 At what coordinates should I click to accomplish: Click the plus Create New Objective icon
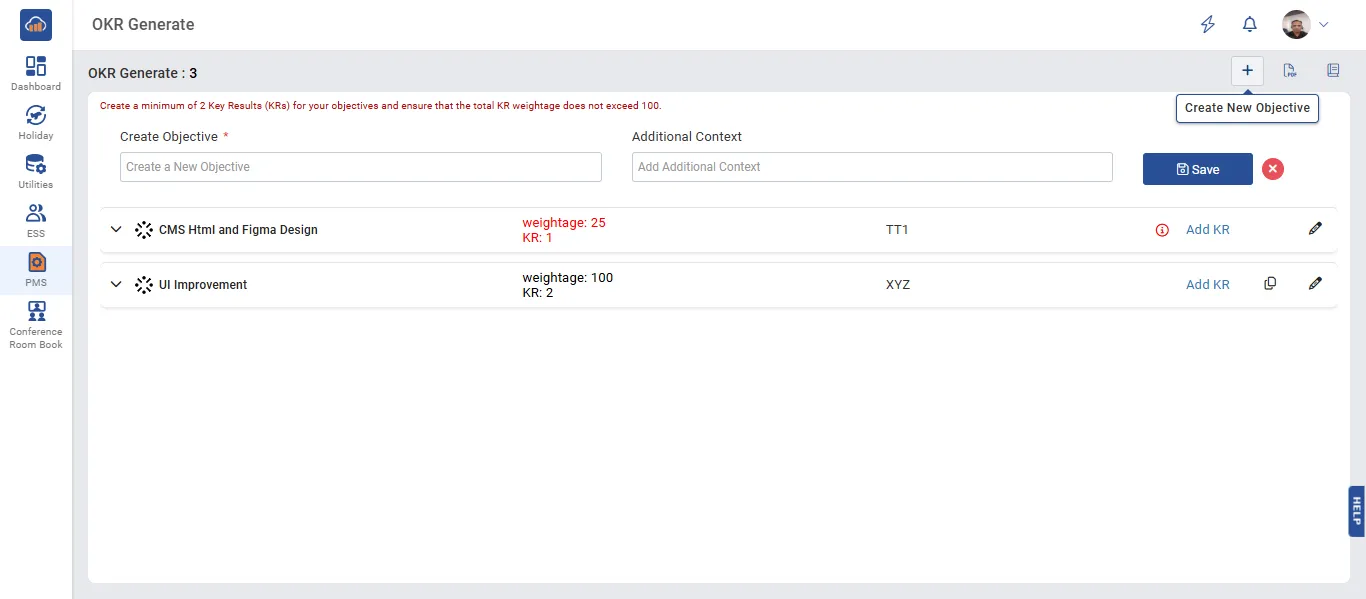tap(1247, 71)
